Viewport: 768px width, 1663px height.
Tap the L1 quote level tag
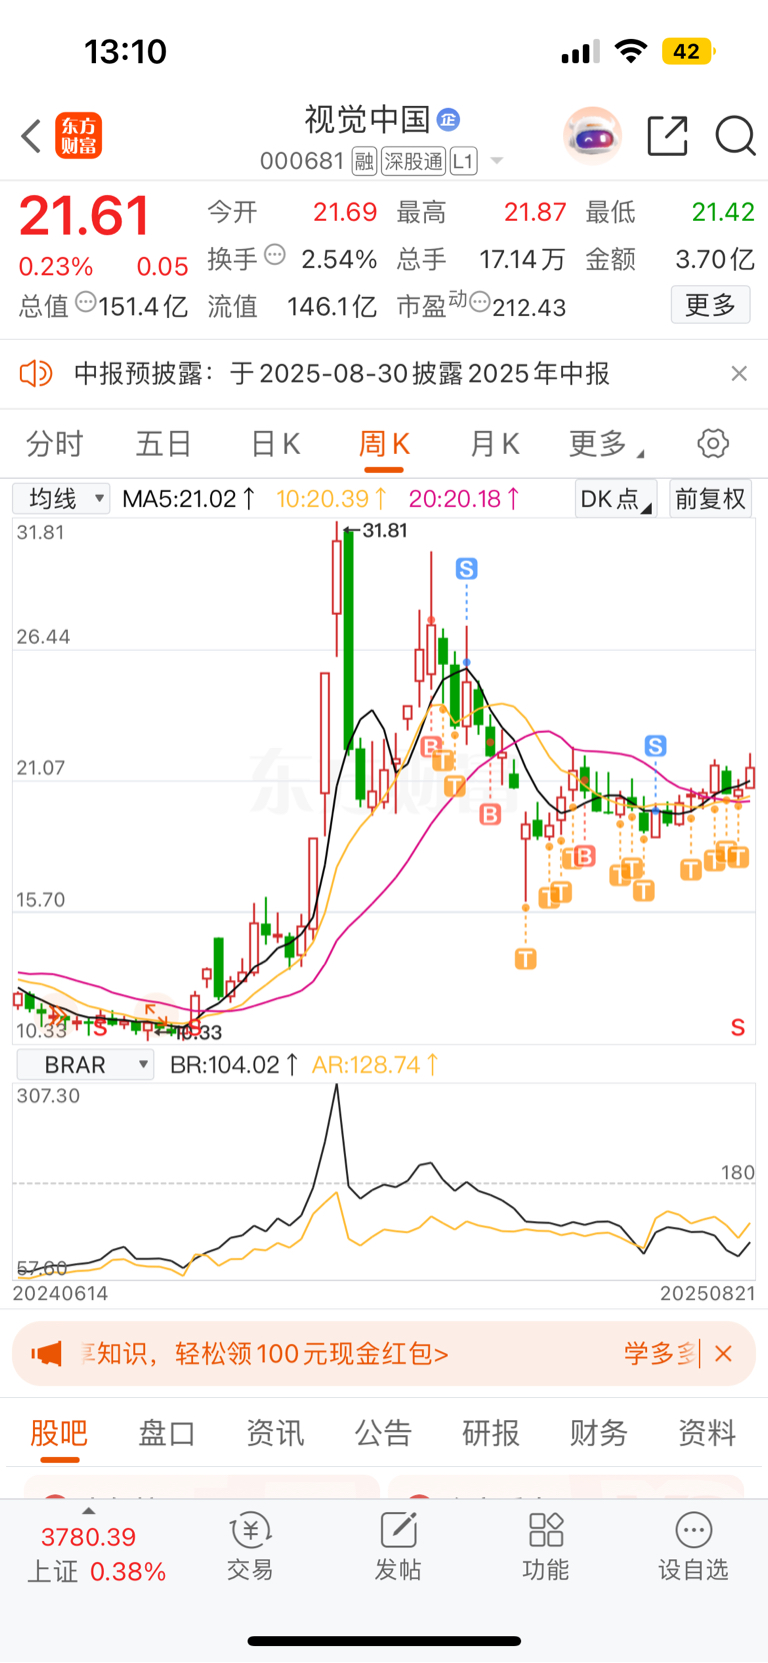pyautogui.click(x=464, y=161)
